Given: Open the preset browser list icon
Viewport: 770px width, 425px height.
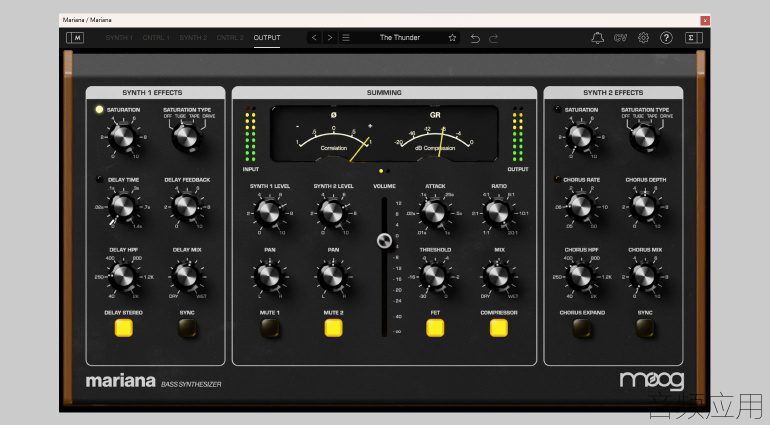Looking at the screenshot, I should point(346,38).
